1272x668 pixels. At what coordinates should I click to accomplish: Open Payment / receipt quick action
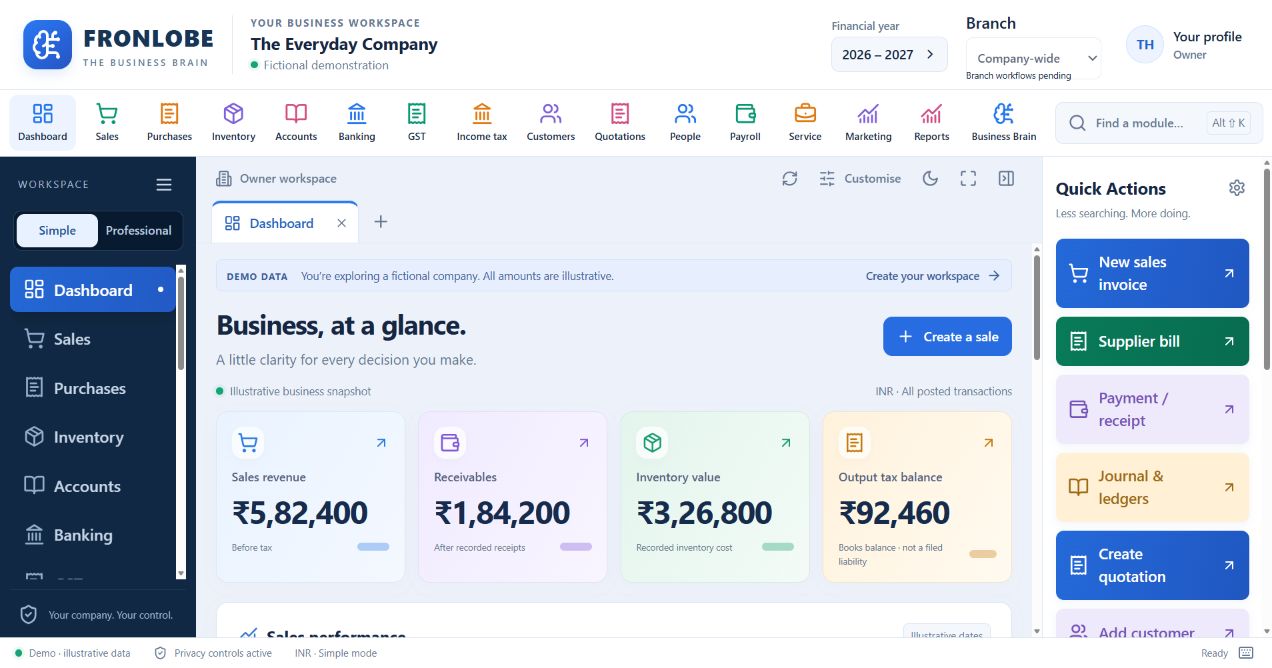(x=1152, y=409)
